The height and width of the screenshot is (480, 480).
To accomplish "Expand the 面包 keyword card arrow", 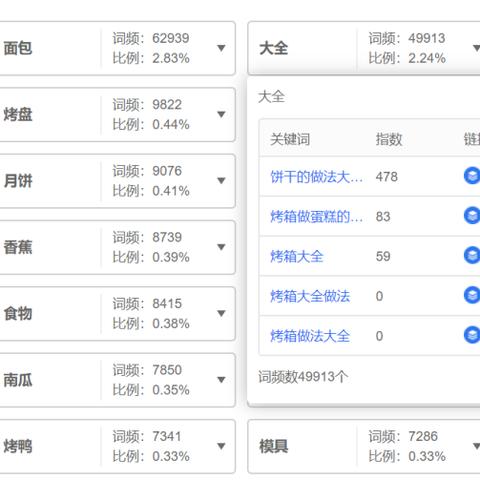I will tap(221, 48).
